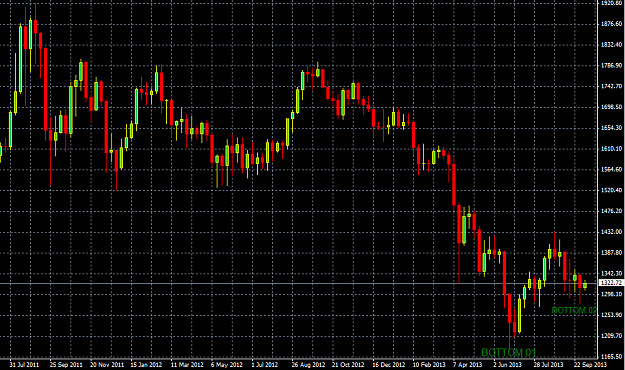The image size is (625, 370).
Task: Click the 1920.80 price scale value
Action: (x=611, y=3)
